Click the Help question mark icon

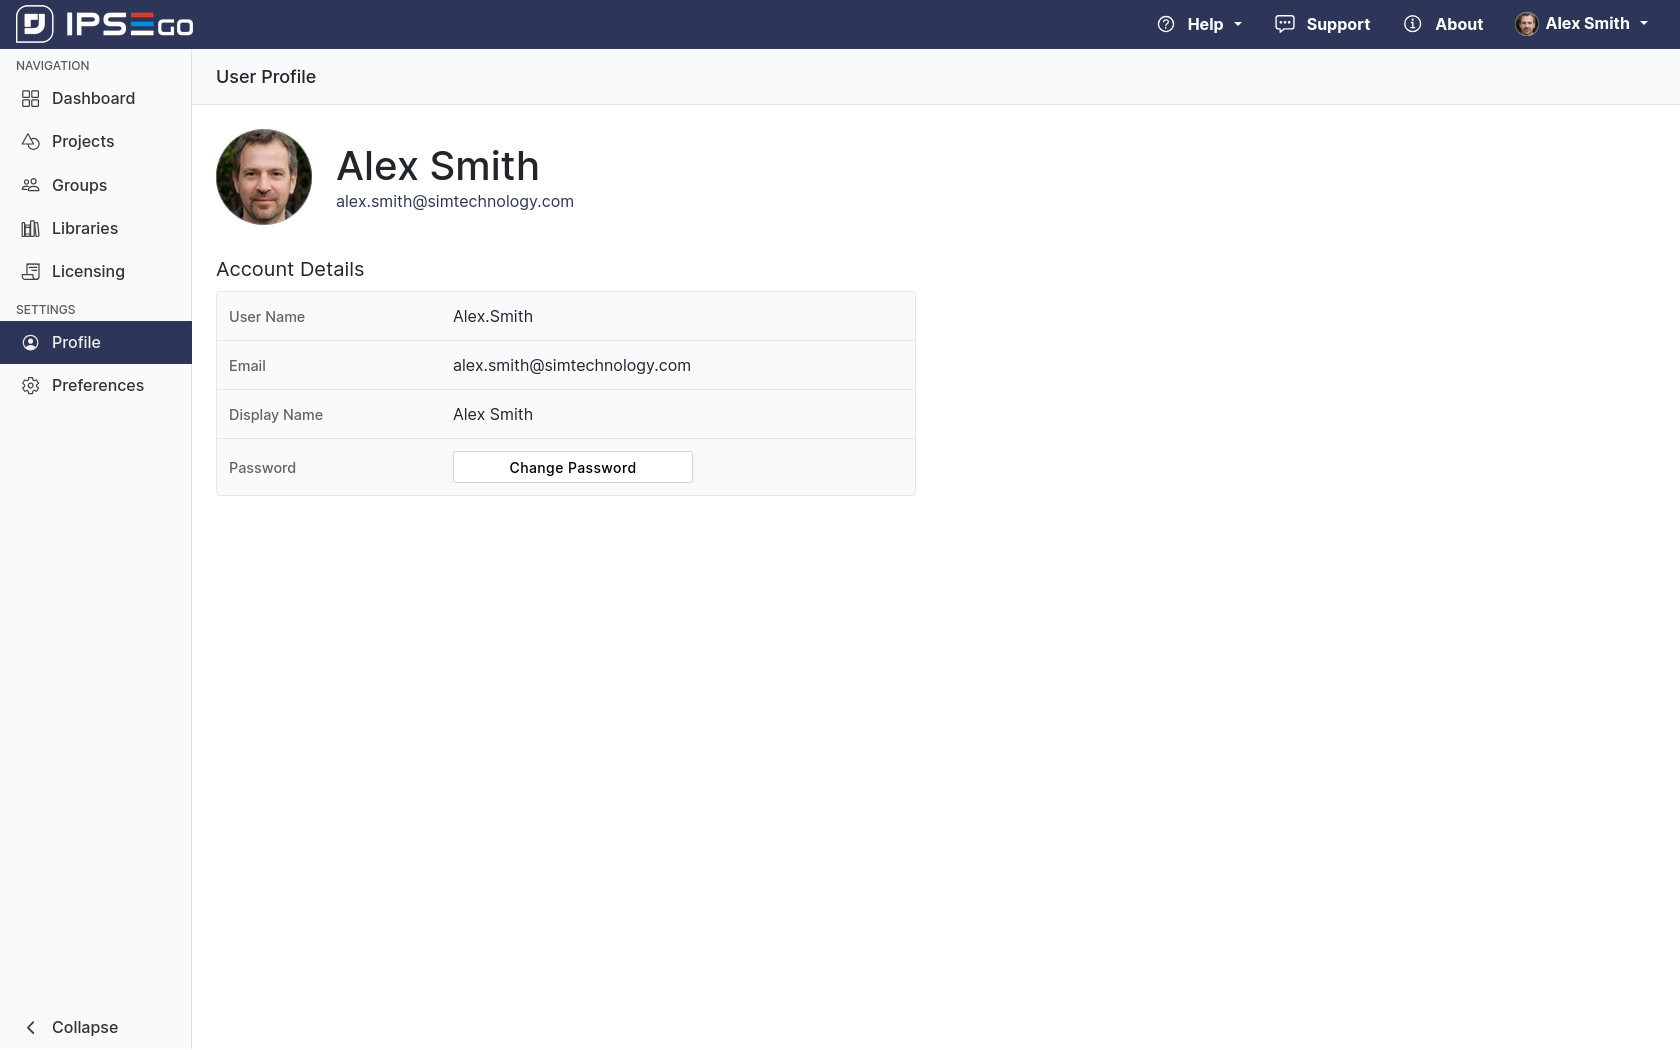pyautogui.click(x=1166, y=24)
